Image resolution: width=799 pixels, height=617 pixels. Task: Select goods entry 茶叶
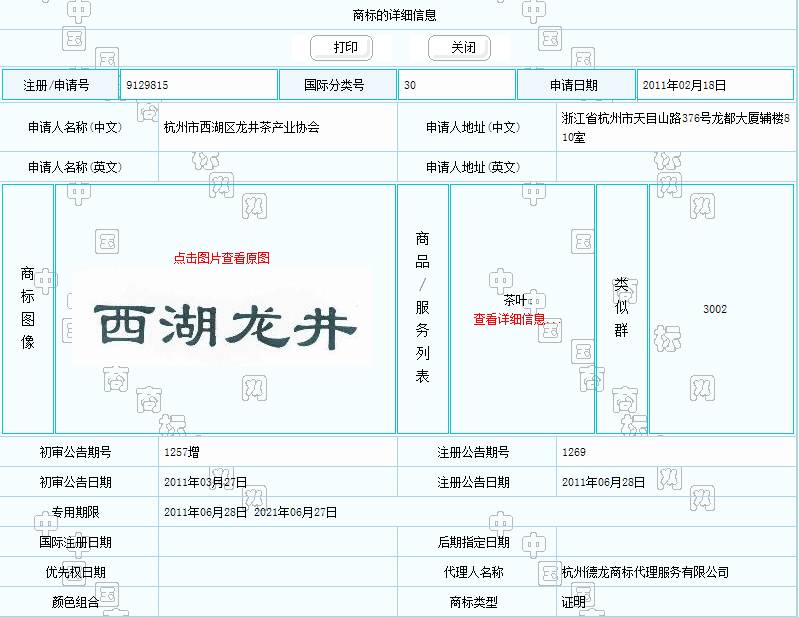click(x=515, y=300)
